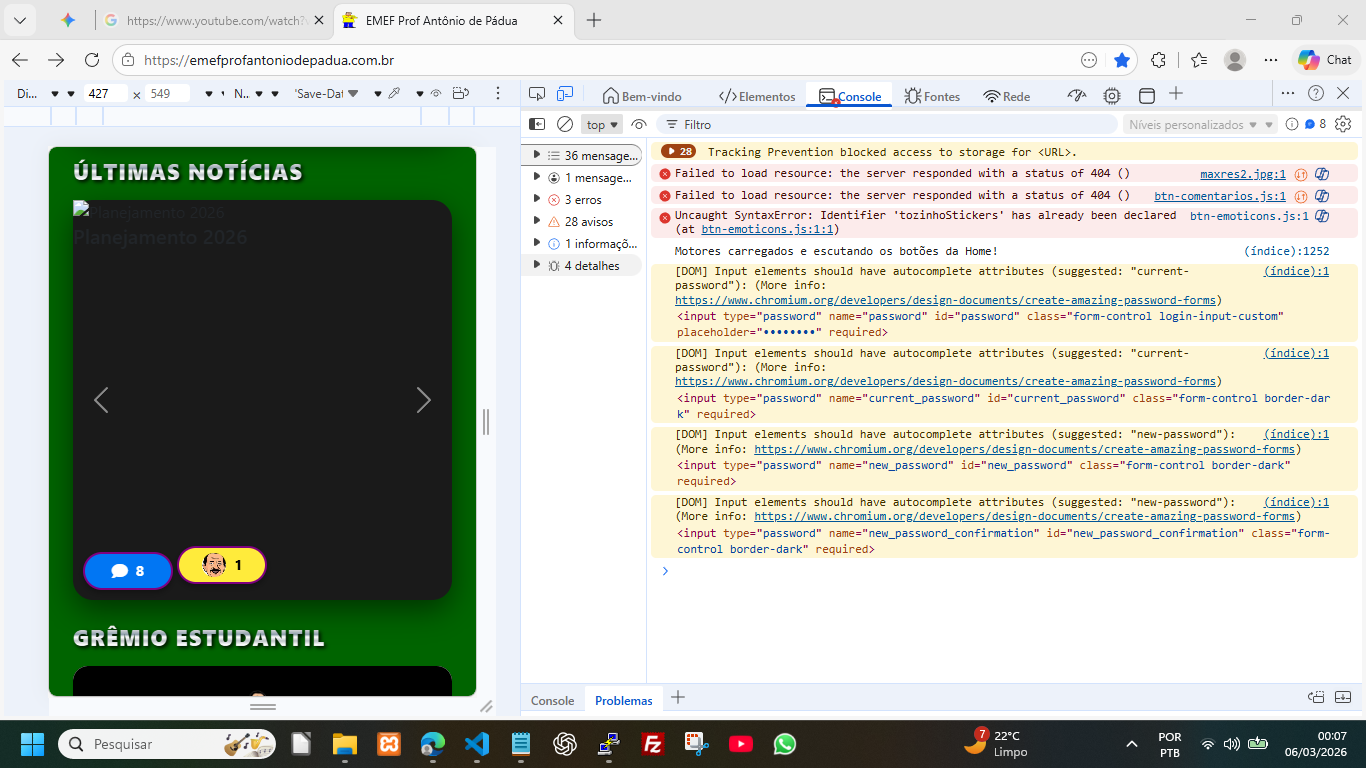
Task: Expand the '4 detalhes' sidebar group
Action: point(537,265)
